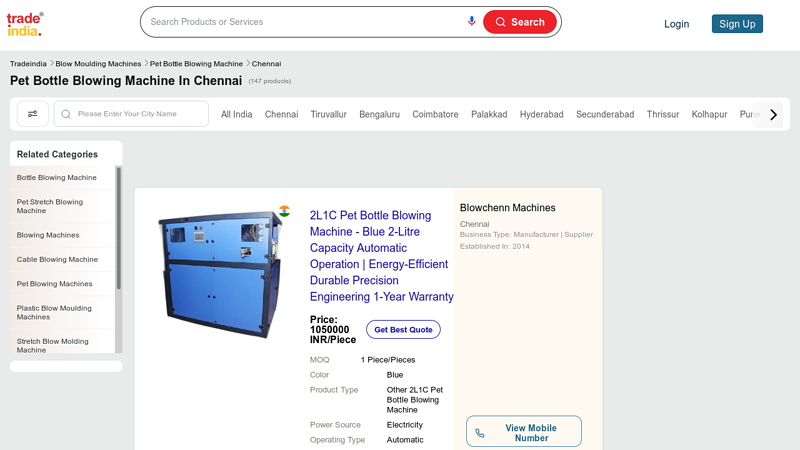800x450 pixels.
Task: Click the (147 products) count
Action: click(x=270, y=81)
